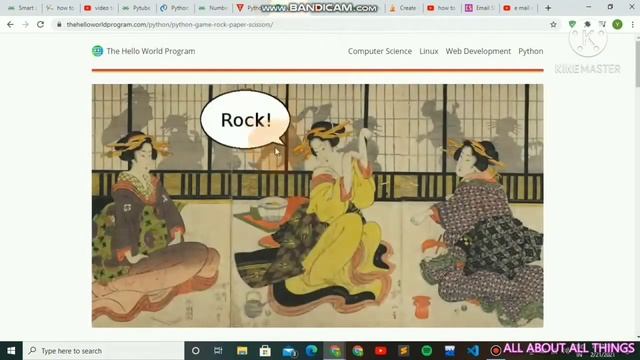Click the padlock site info icon
The width and height of the screenshot is (640, 360).
(59, 24)
